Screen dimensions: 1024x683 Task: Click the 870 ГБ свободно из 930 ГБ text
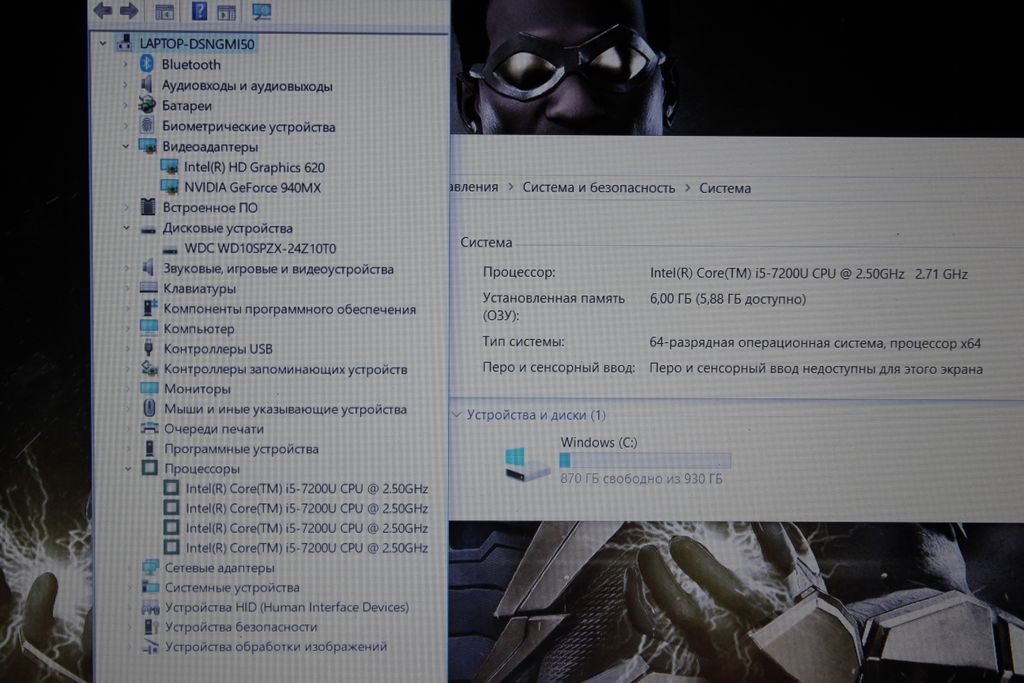point(641,479)
